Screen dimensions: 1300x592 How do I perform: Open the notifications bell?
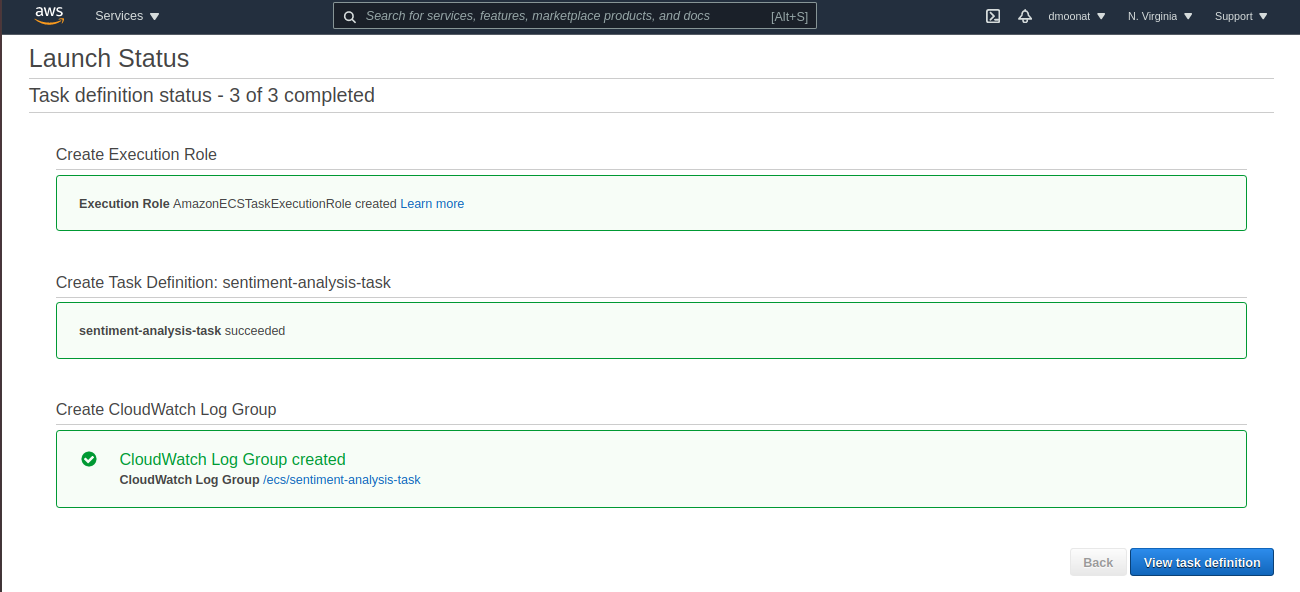(1025, 16)
